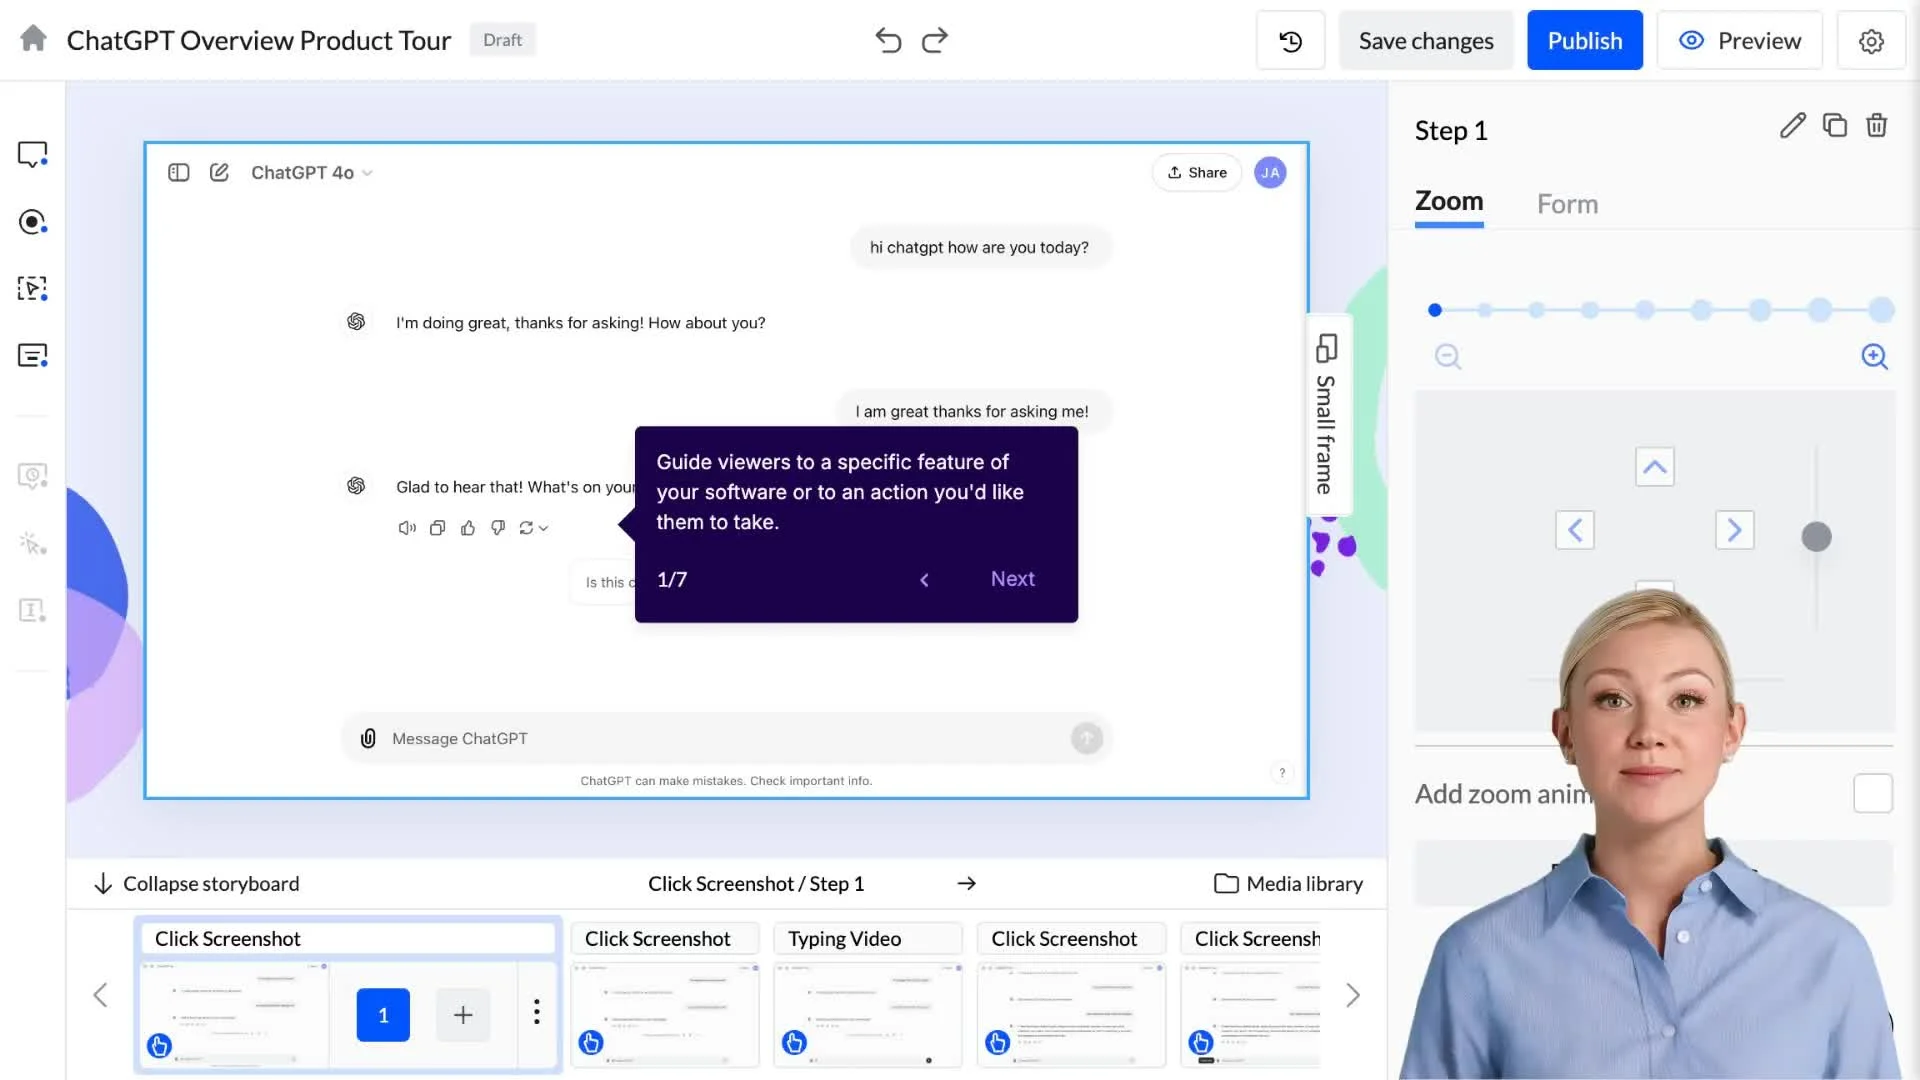Select the hotspot tool in left sidebar
The width and height of the screenshot is (1920, 1080).
pyautogui.click(x=32, y=222)
